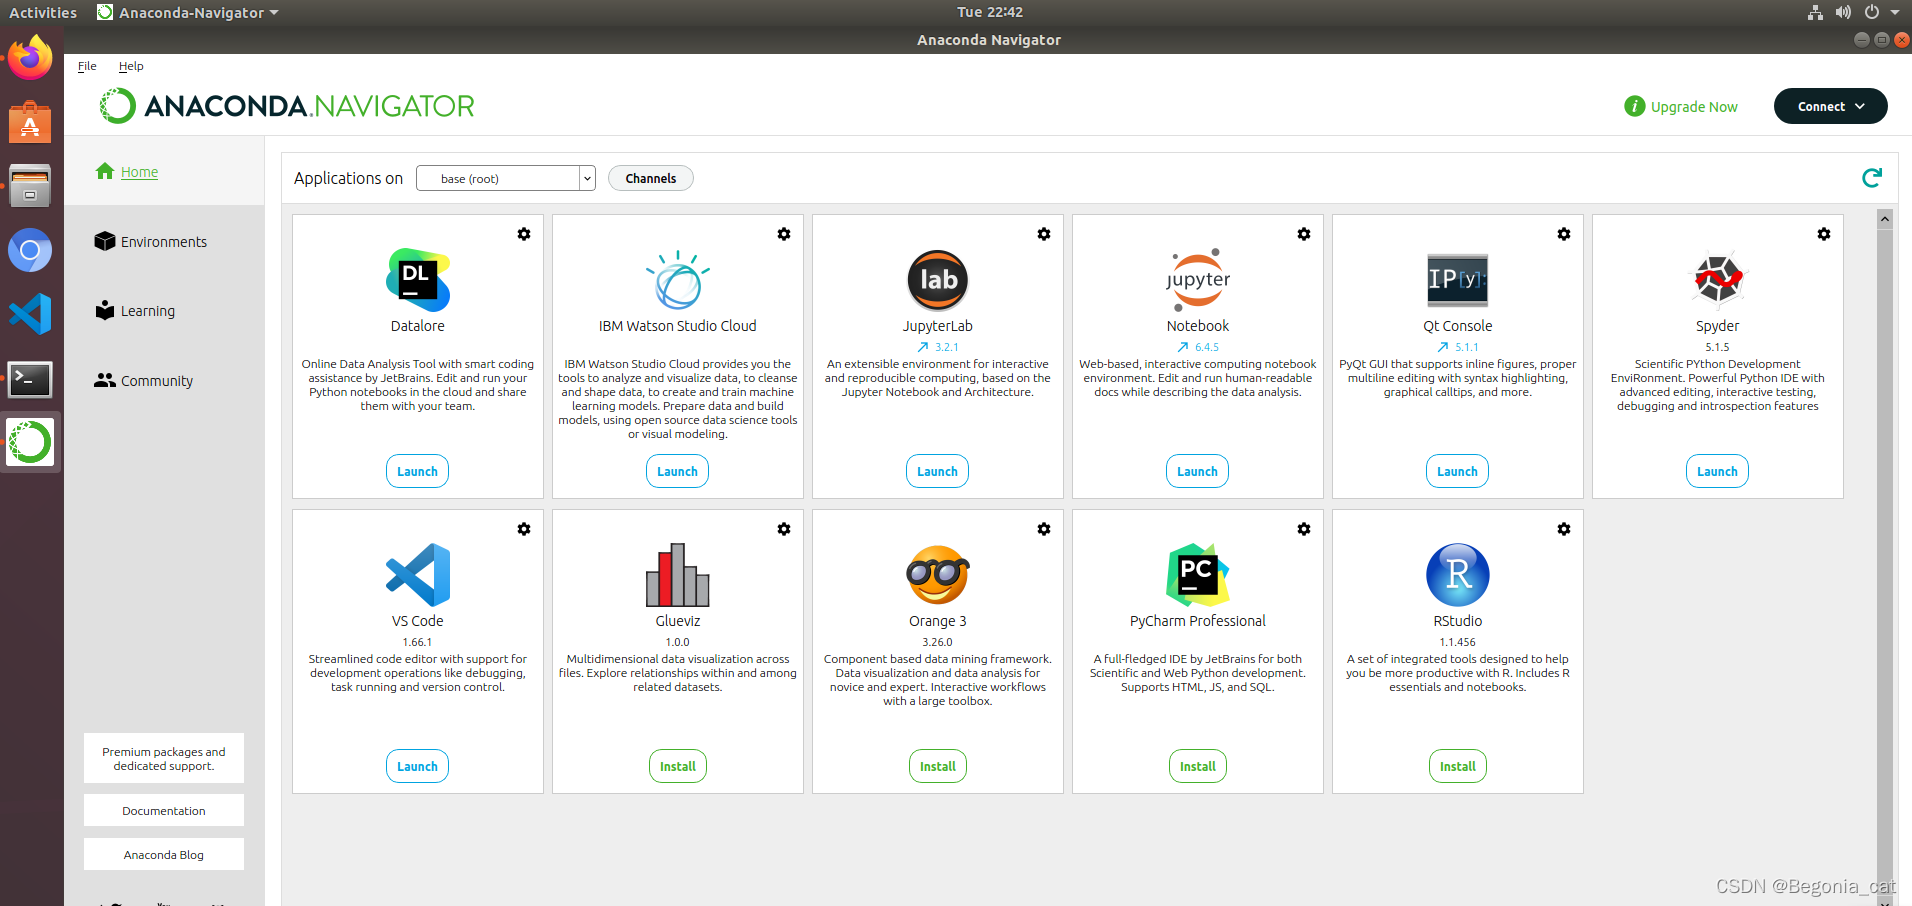The image size is (1912, 906).
Task: Click the Channels button
Action: tap(651, 178)
